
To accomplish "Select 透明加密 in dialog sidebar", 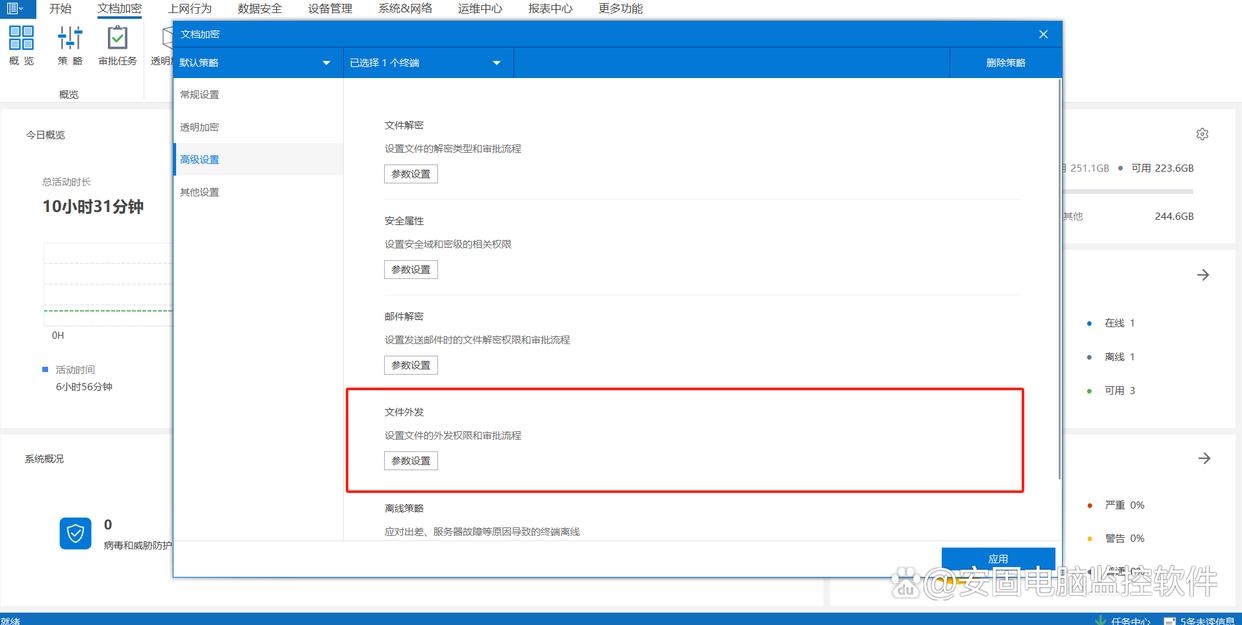I will pyautogui.click(x=258, y=127).
